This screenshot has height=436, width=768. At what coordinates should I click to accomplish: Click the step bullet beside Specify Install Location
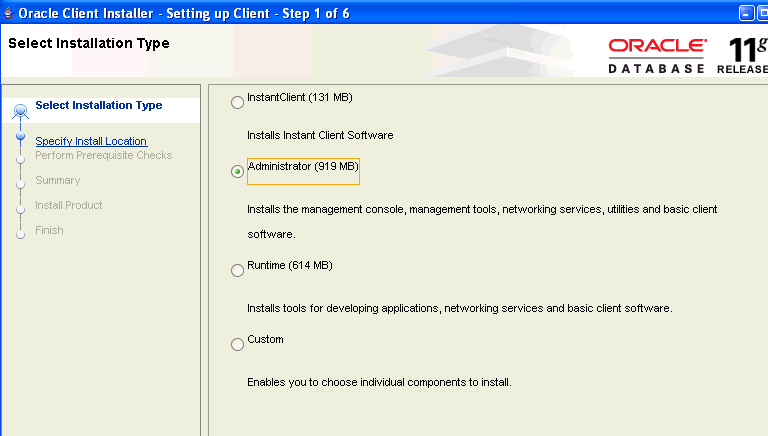pos(21,136)
